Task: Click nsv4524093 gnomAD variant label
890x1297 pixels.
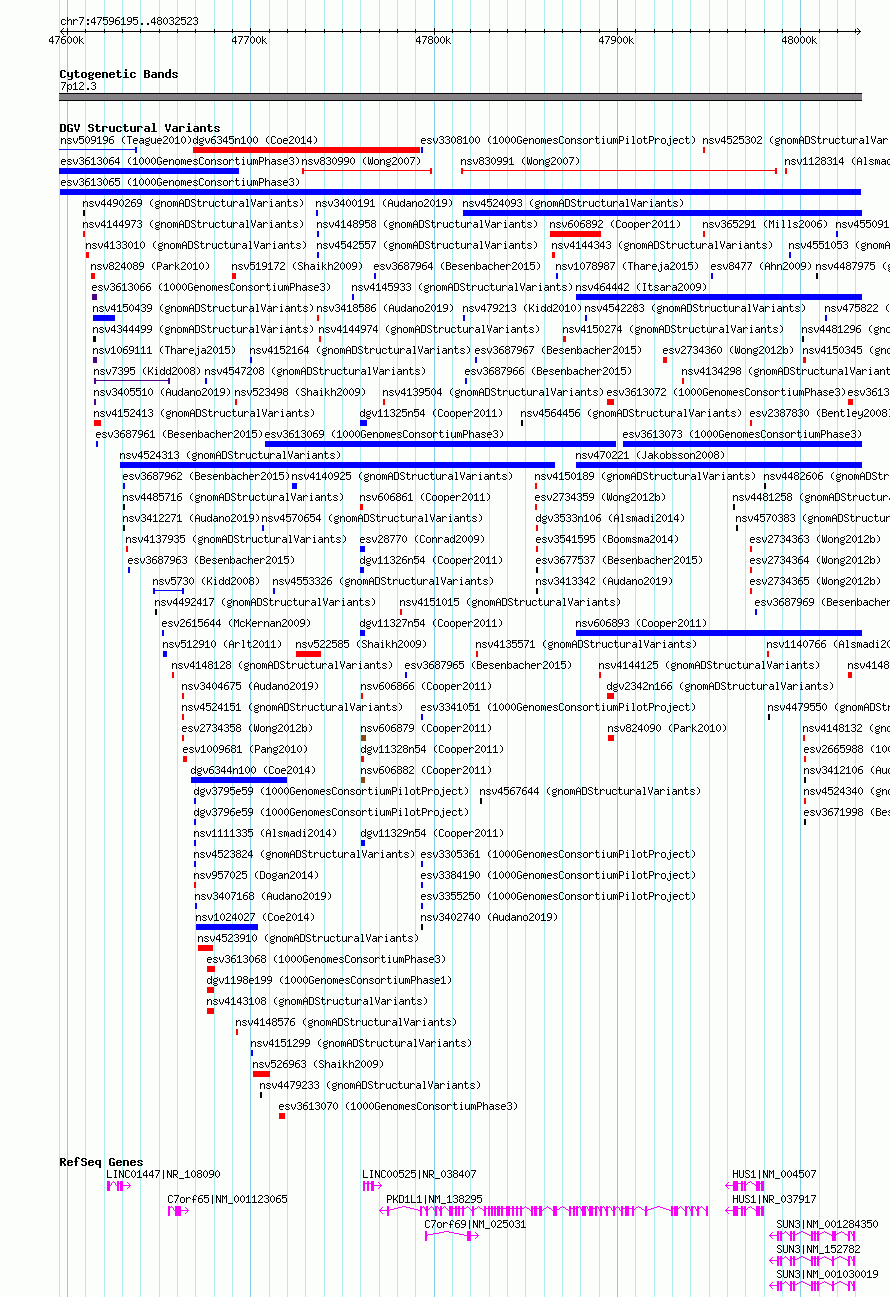Action: tap(573, 203)
